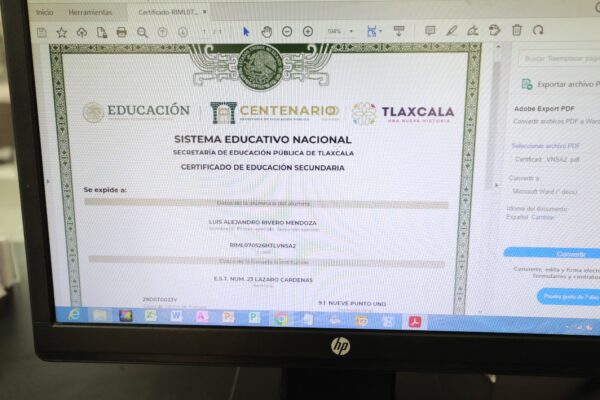600x400 pixels.
Task: Click the Save file icon in toolbar
Action: pos(41,32)
